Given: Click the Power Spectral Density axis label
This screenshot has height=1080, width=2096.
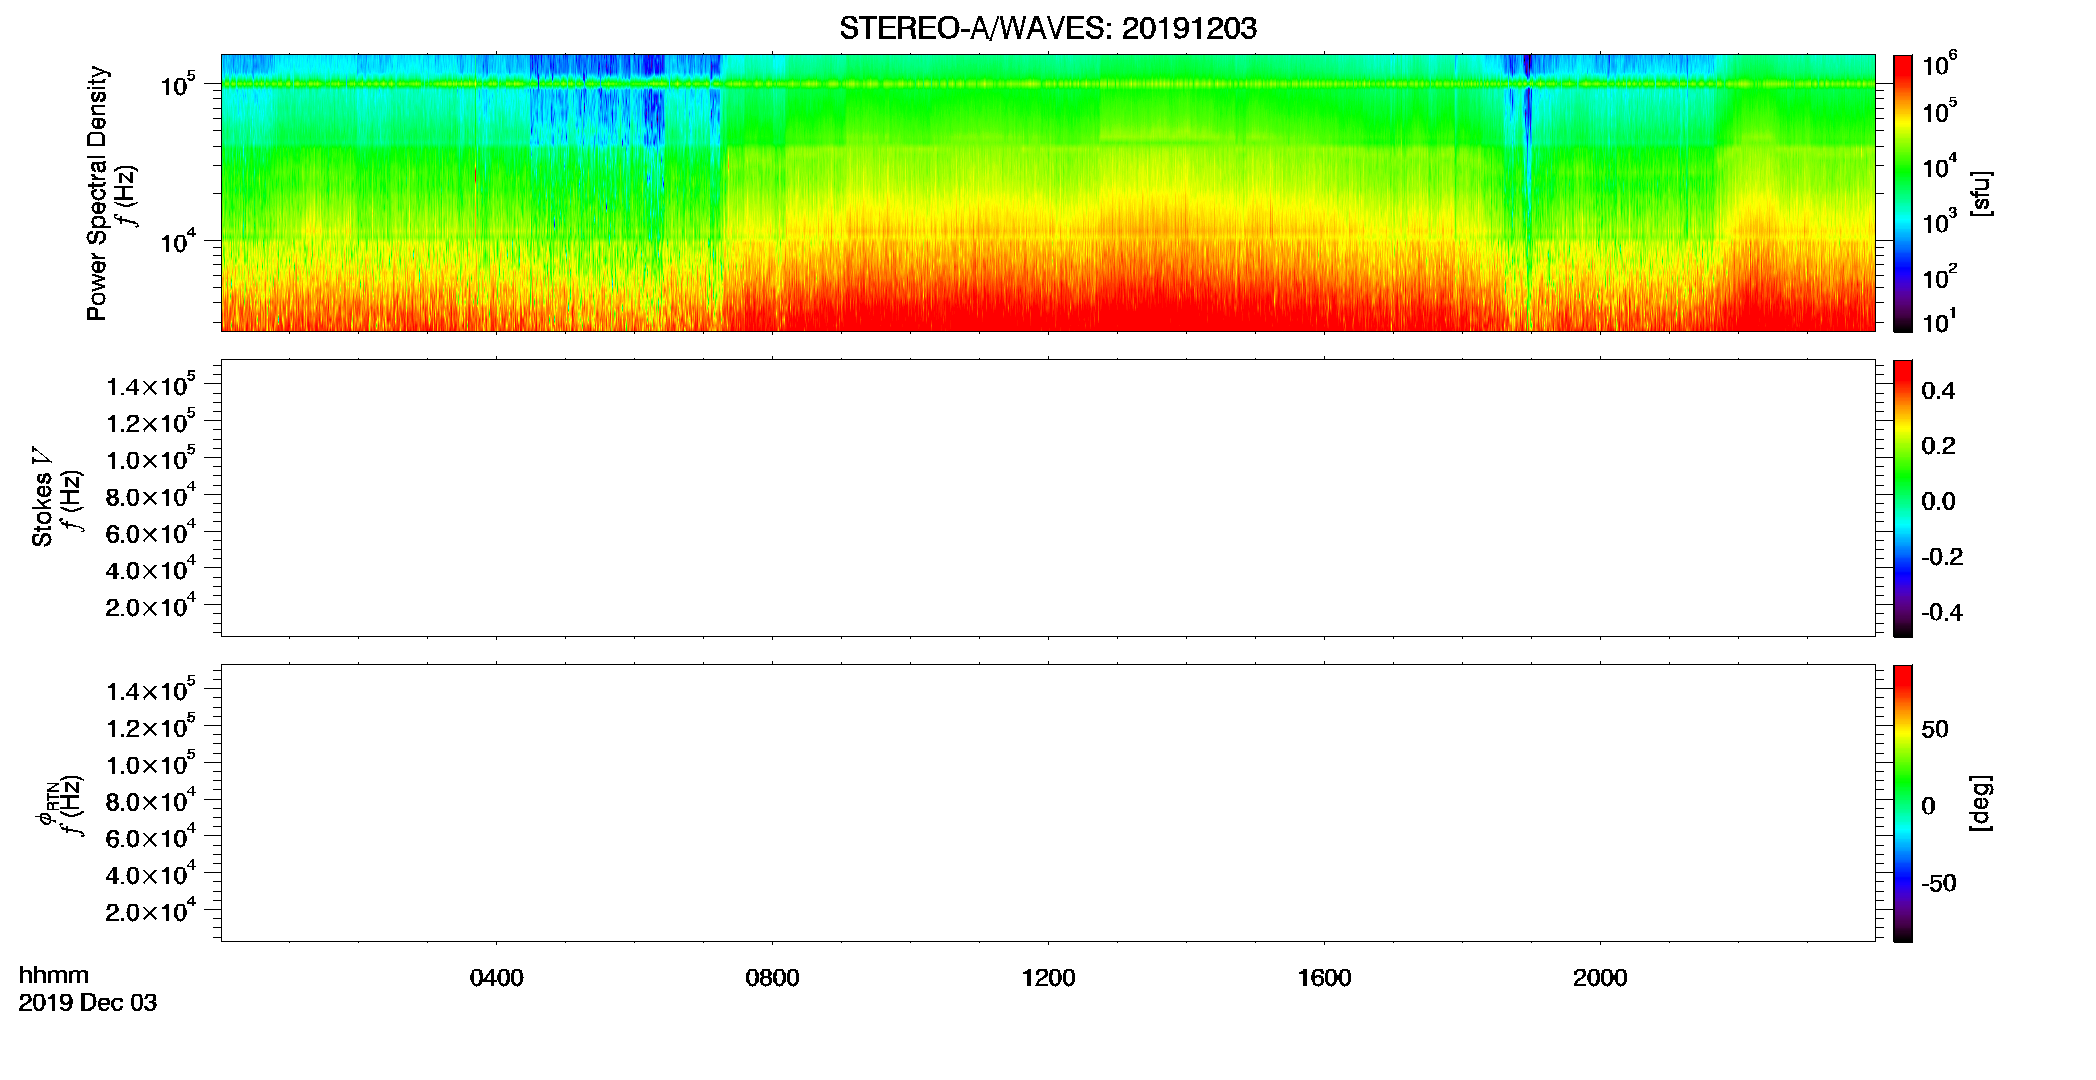Looking at the screenshot, I should click(x=97, y=193).
